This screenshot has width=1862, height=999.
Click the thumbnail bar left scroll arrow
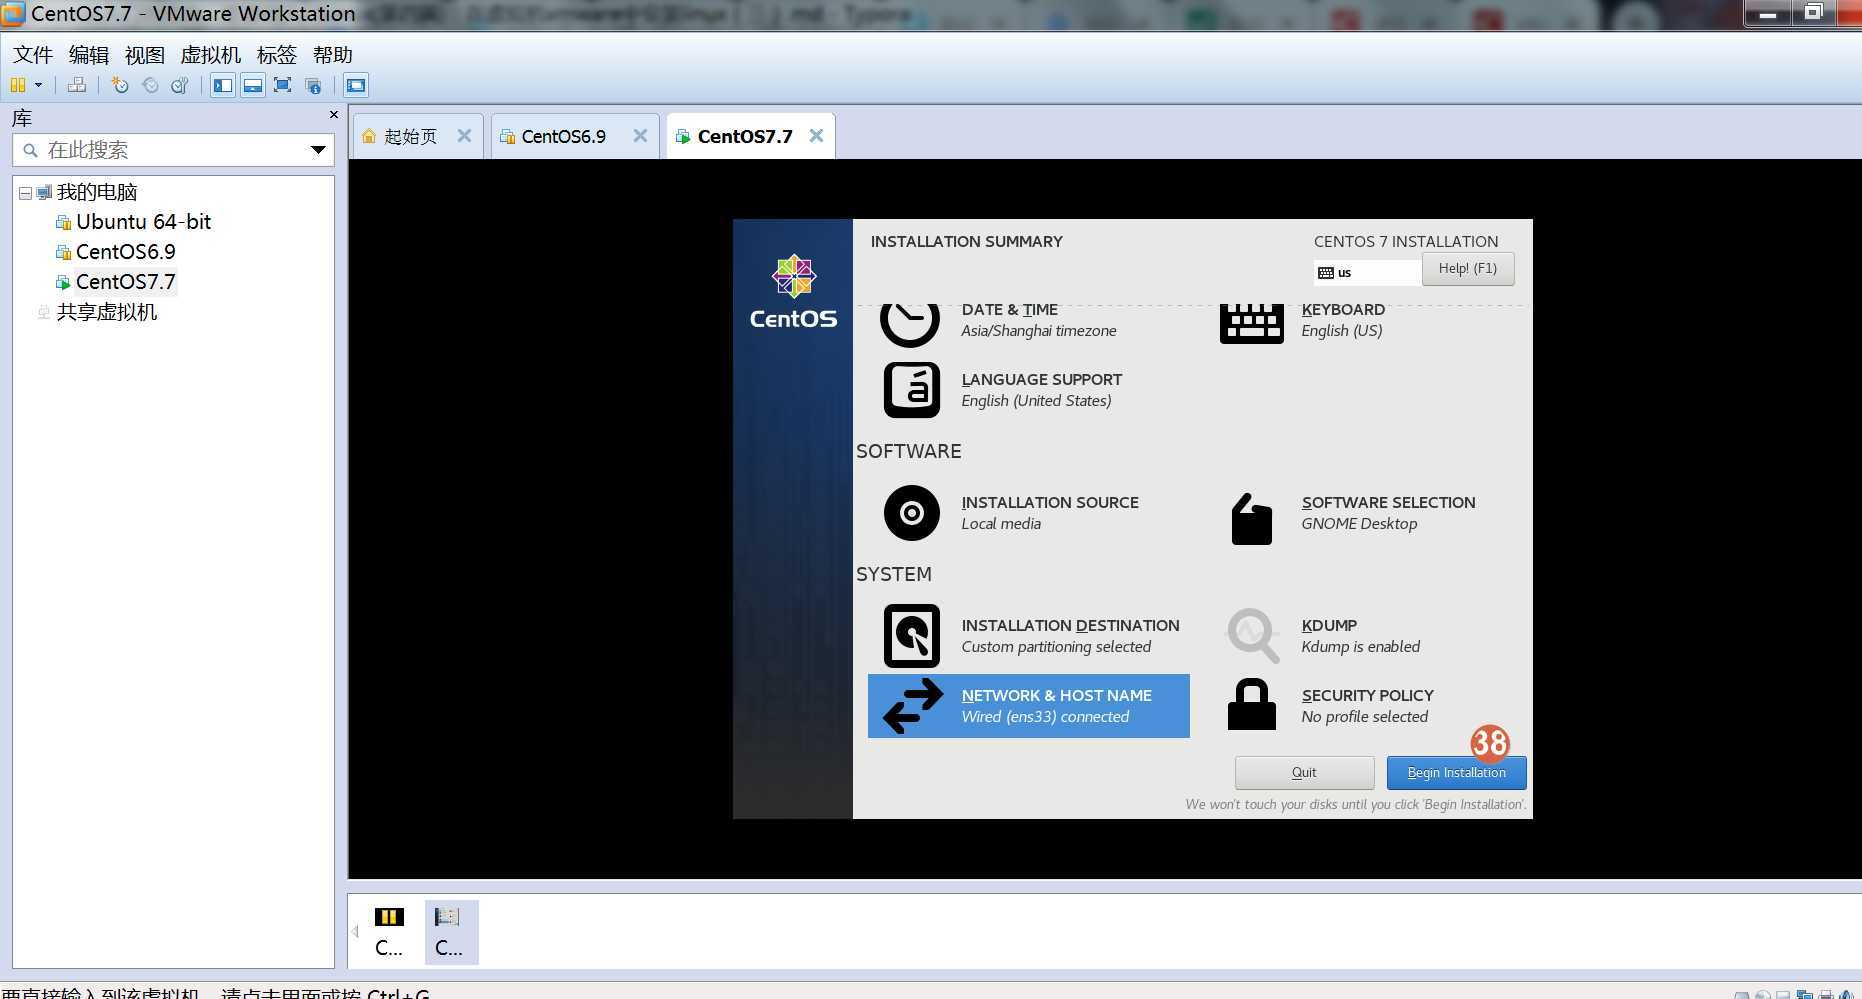click(355, 931)
